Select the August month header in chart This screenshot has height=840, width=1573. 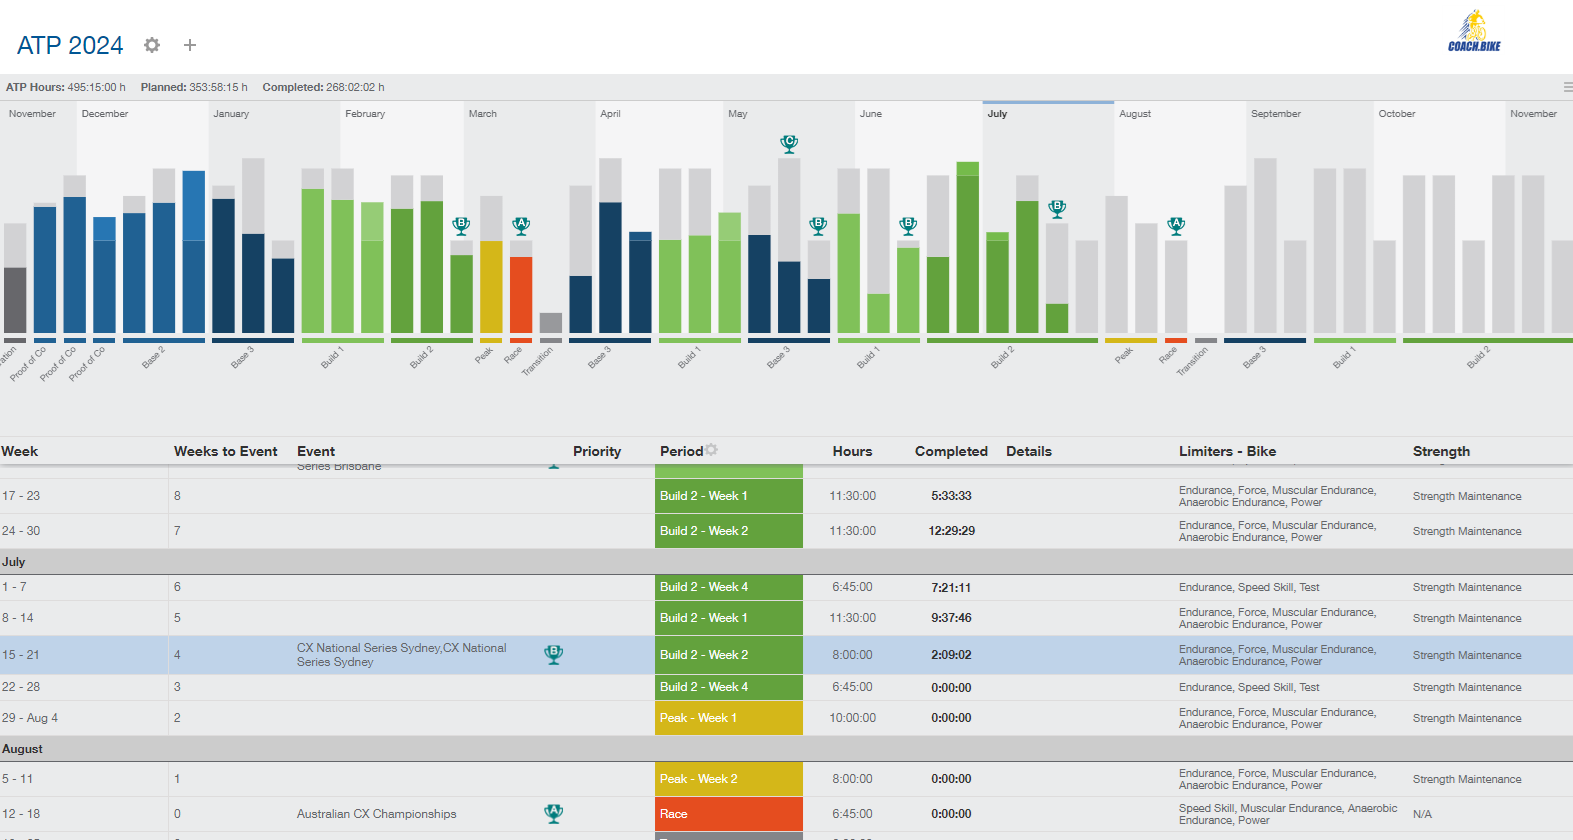tap(1135, 114)
